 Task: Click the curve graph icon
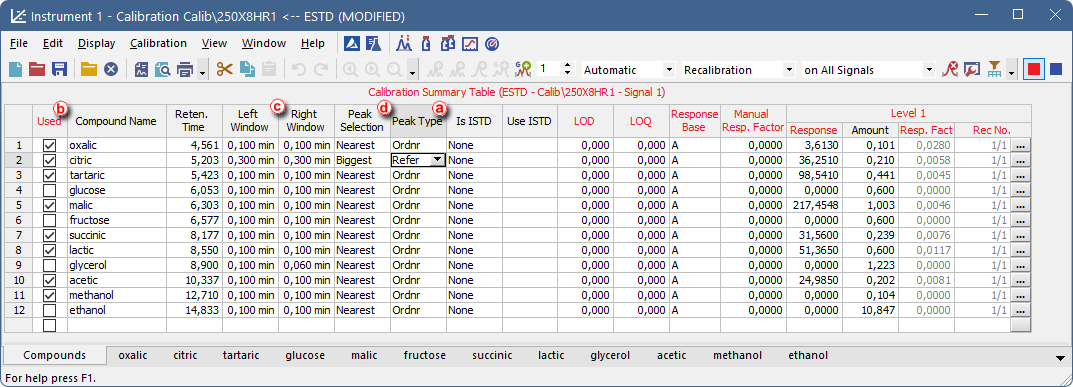point(469,43)
